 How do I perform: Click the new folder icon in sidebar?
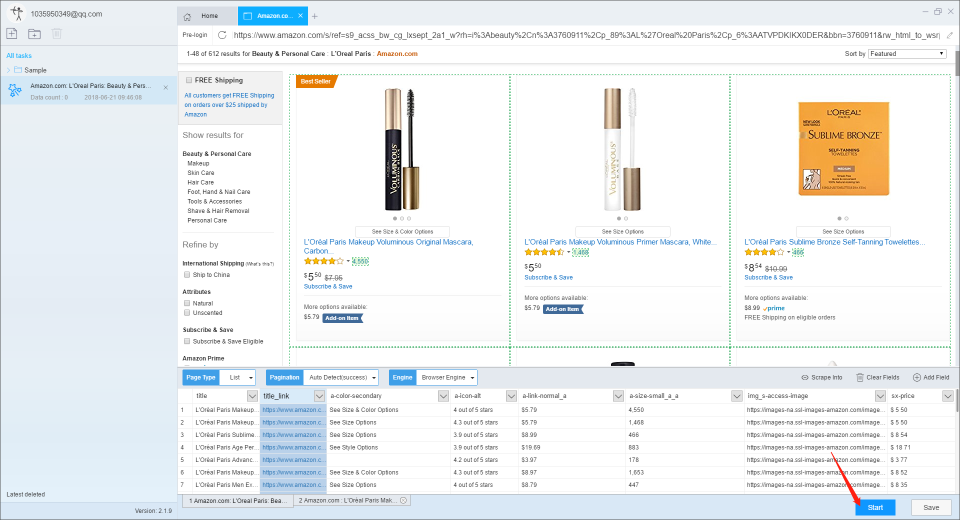[34, 34]
